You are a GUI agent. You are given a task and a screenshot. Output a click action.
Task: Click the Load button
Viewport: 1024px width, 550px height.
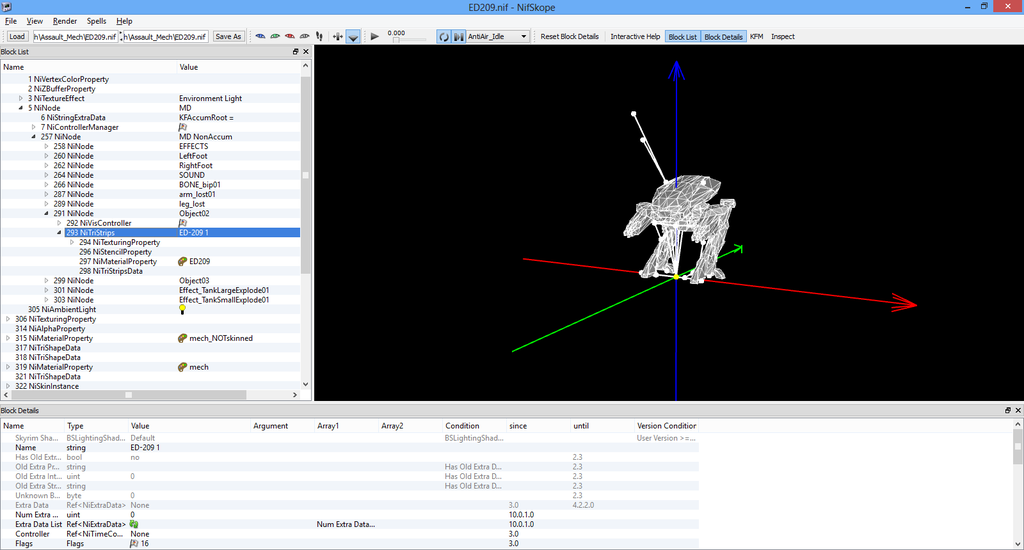[17, 37]
